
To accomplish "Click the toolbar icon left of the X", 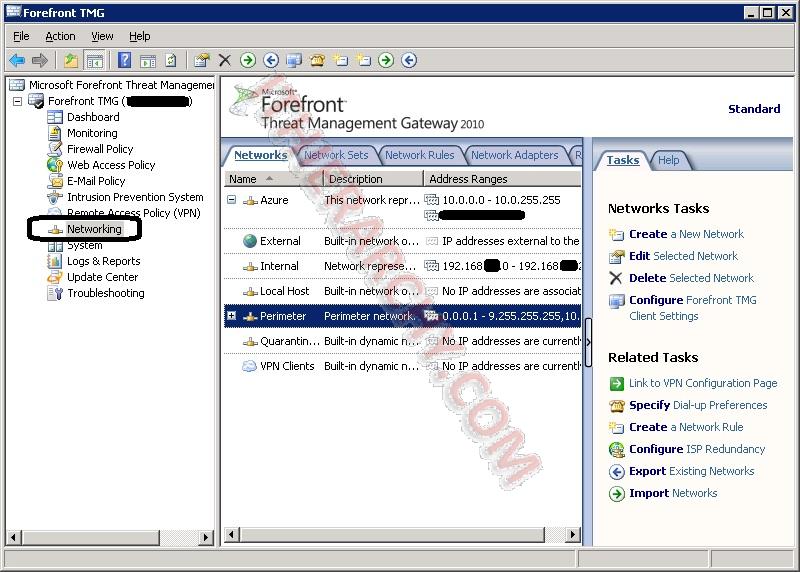I will [x=202, y=60].
